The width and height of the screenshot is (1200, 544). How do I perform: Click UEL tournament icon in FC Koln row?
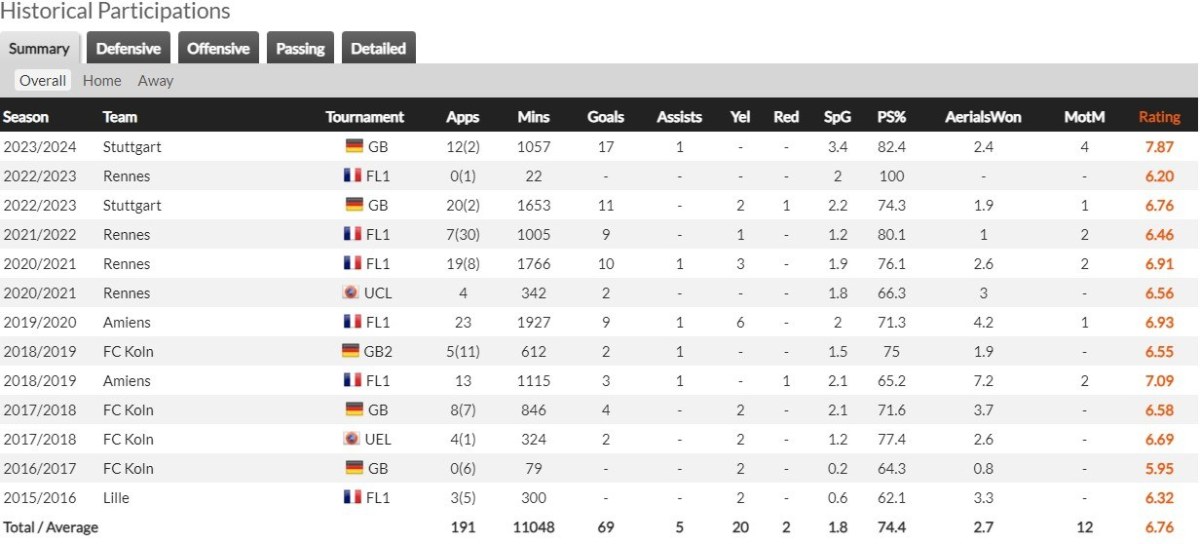350,439
